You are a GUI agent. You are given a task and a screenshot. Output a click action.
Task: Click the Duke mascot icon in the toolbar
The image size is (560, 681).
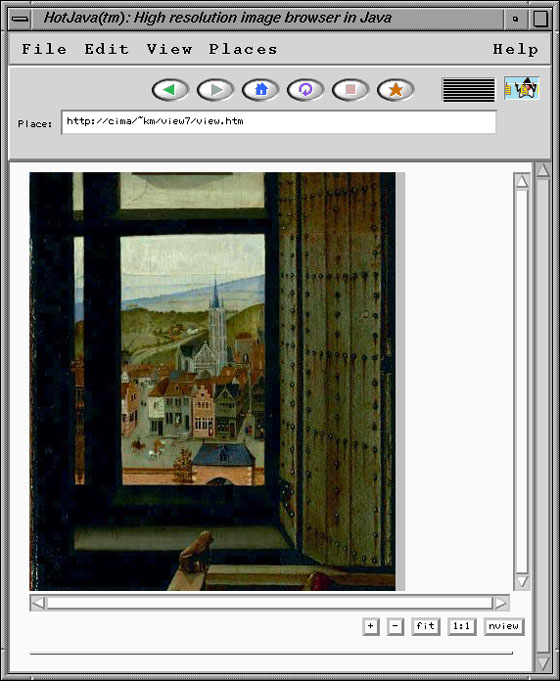522,88
